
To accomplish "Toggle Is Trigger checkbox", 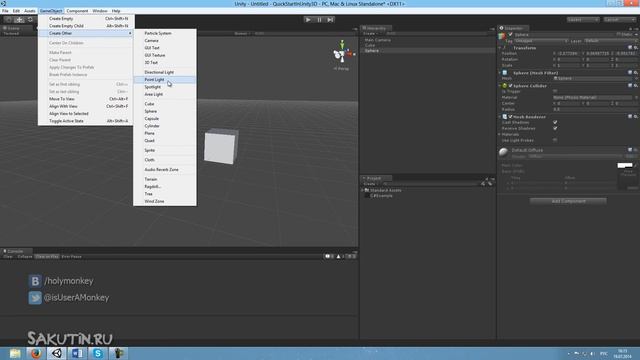I will click(555, 91).
